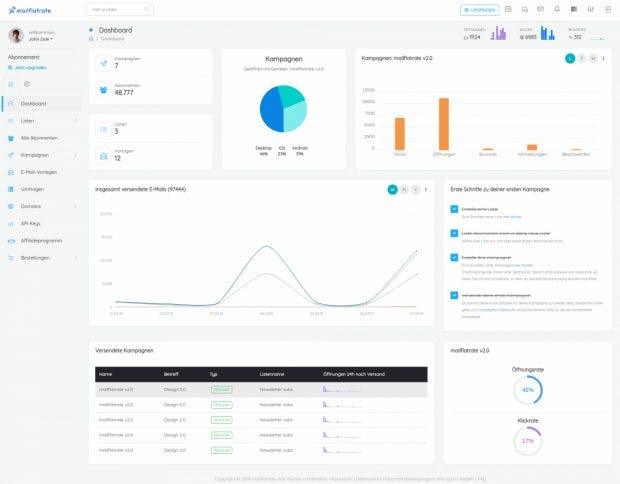Open the mailflatrate logo home link

pyautogui.click(x=30, y=10)
